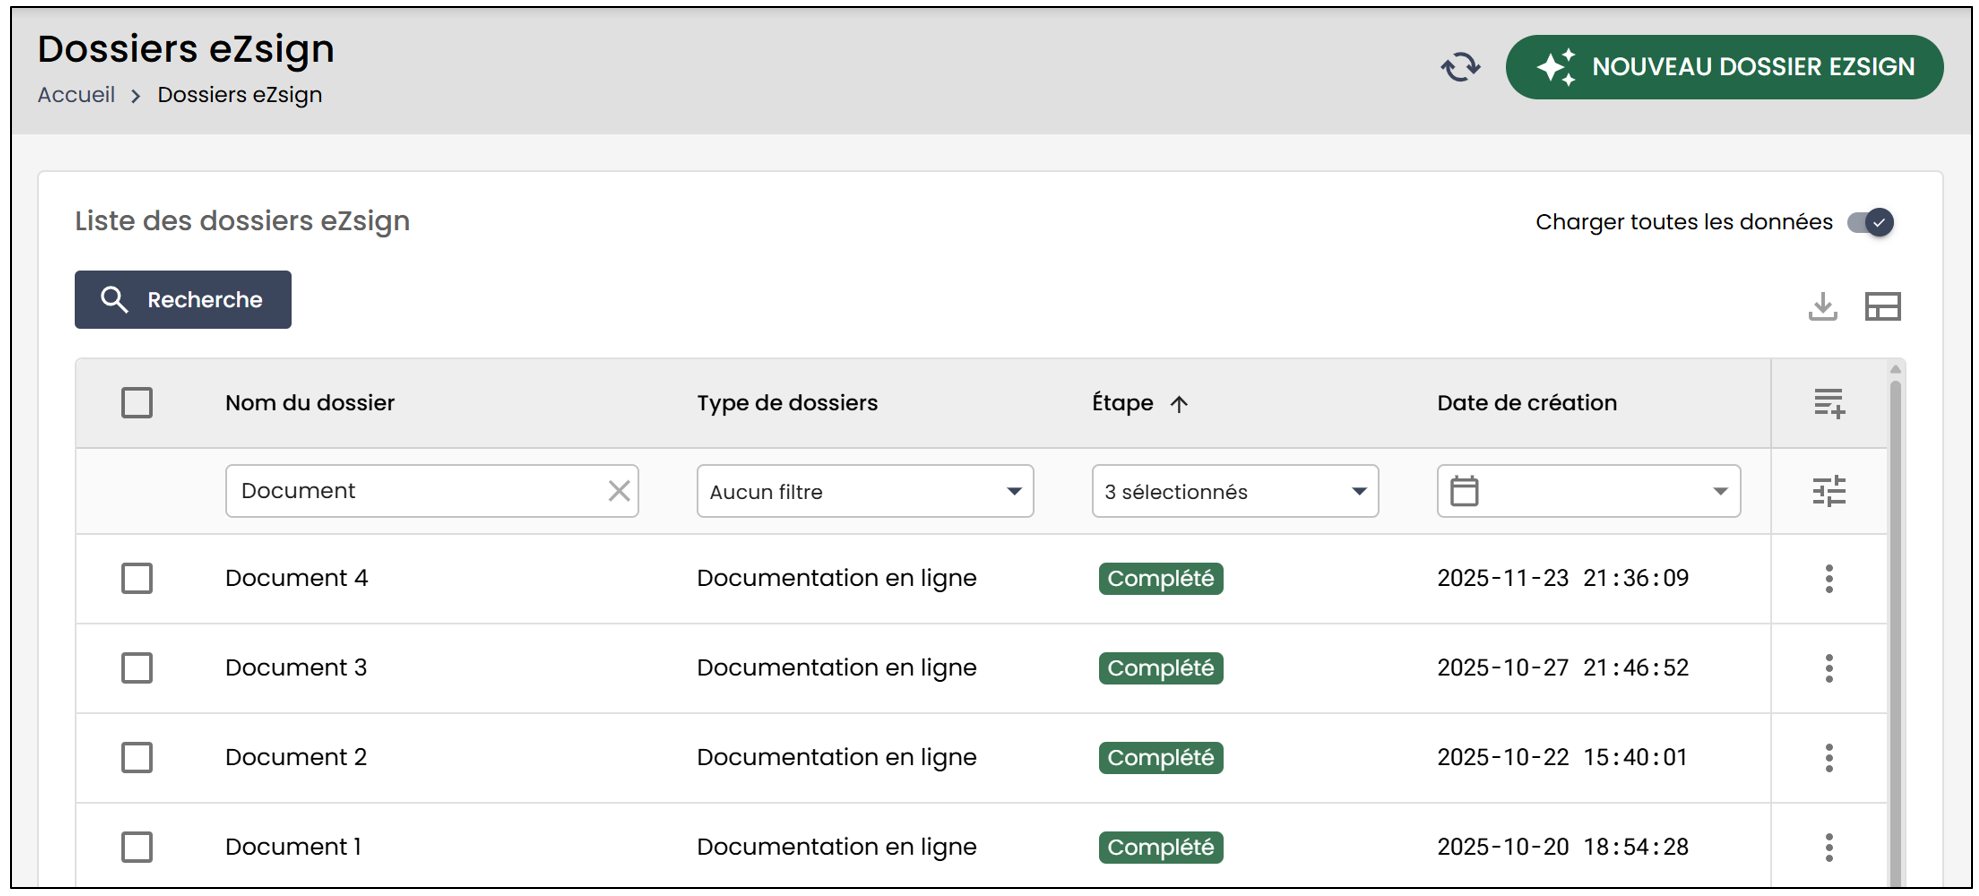
Task: Check the box for Document 3
Action: (137, 668)
